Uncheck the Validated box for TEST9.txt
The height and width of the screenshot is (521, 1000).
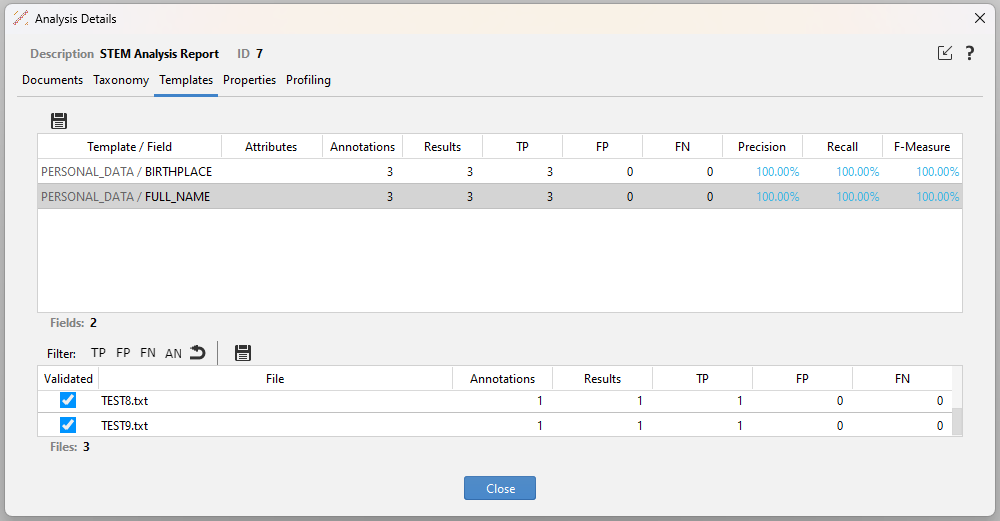coord(68,426)
